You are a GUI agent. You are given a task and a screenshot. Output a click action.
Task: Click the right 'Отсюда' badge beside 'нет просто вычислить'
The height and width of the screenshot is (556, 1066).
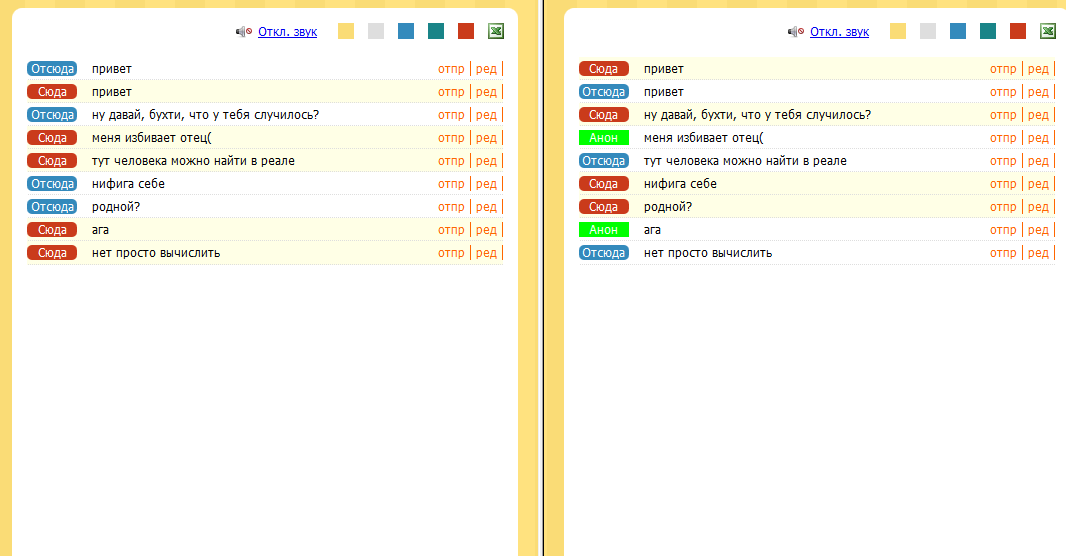604,253
